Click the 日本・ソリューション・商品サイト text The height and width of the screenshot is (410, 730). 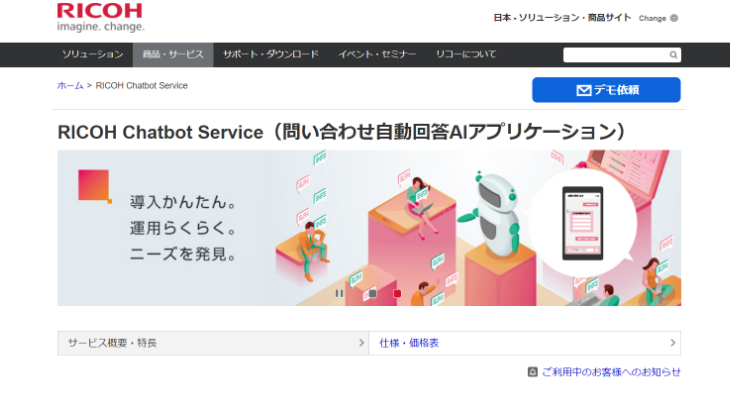(562, 18)
